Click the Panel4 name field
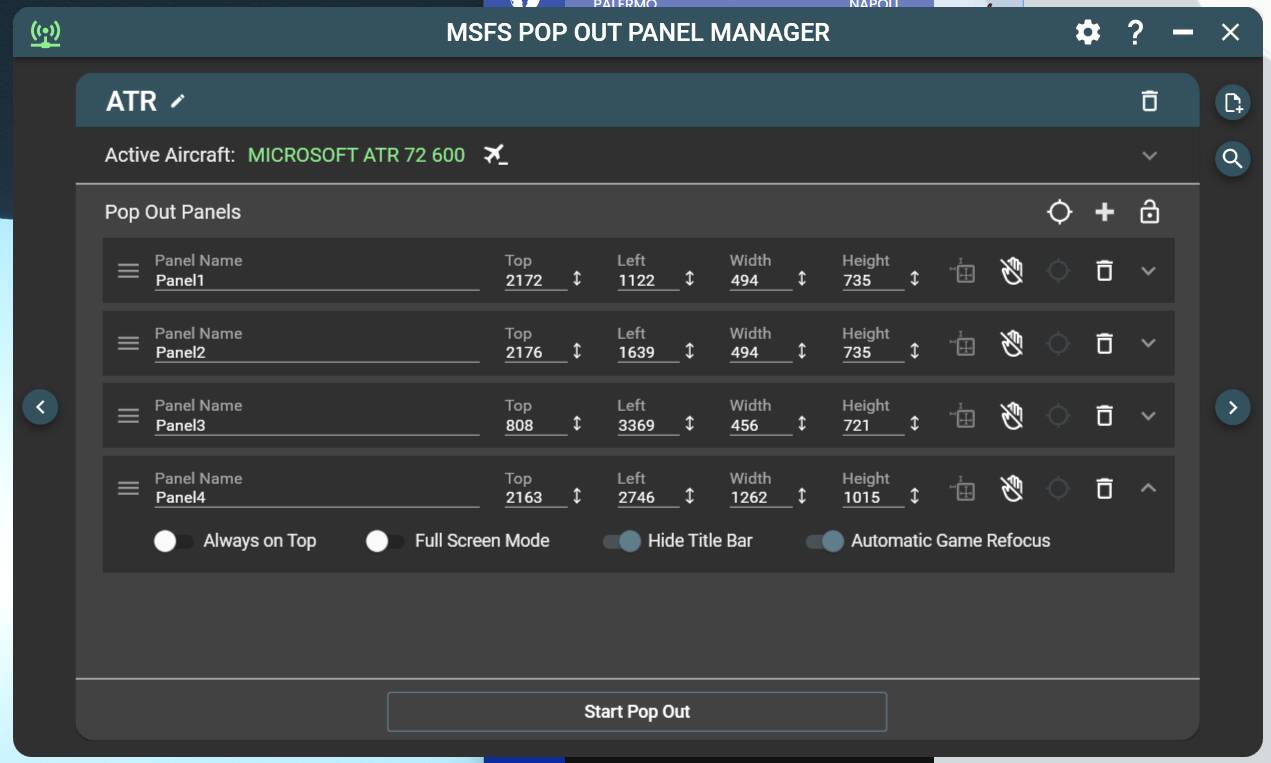Viewport: 1271px width, 763px height. point(317,498)
